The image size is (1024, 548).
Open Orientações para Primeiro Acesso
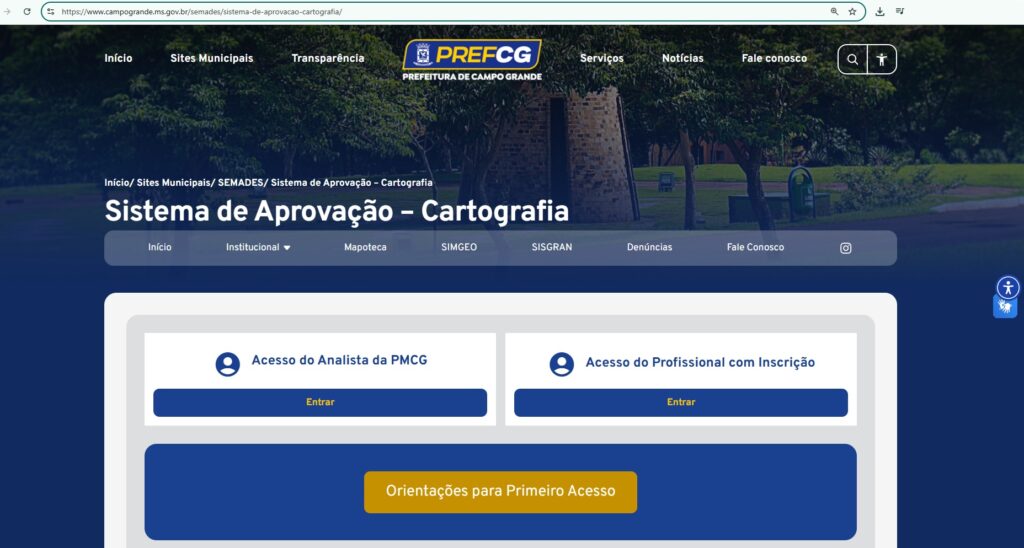[x=500, y=491]
